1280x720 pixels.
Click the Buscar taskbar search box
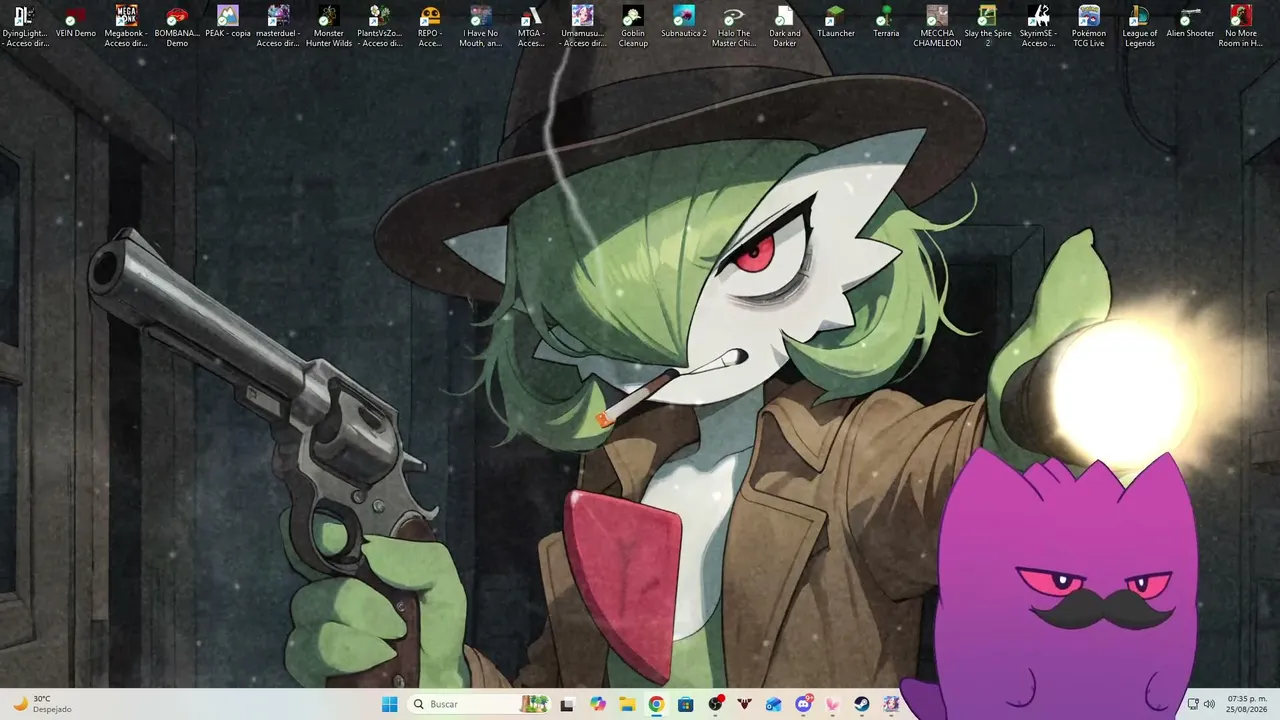pyautogui.click(x=481, y=704)
